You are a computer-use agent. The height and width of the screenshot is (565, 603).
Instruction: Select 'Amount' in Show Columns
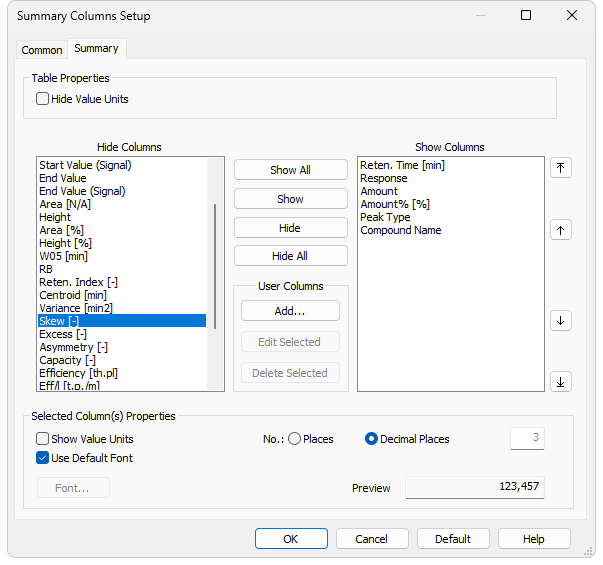(x=451, y=191)
